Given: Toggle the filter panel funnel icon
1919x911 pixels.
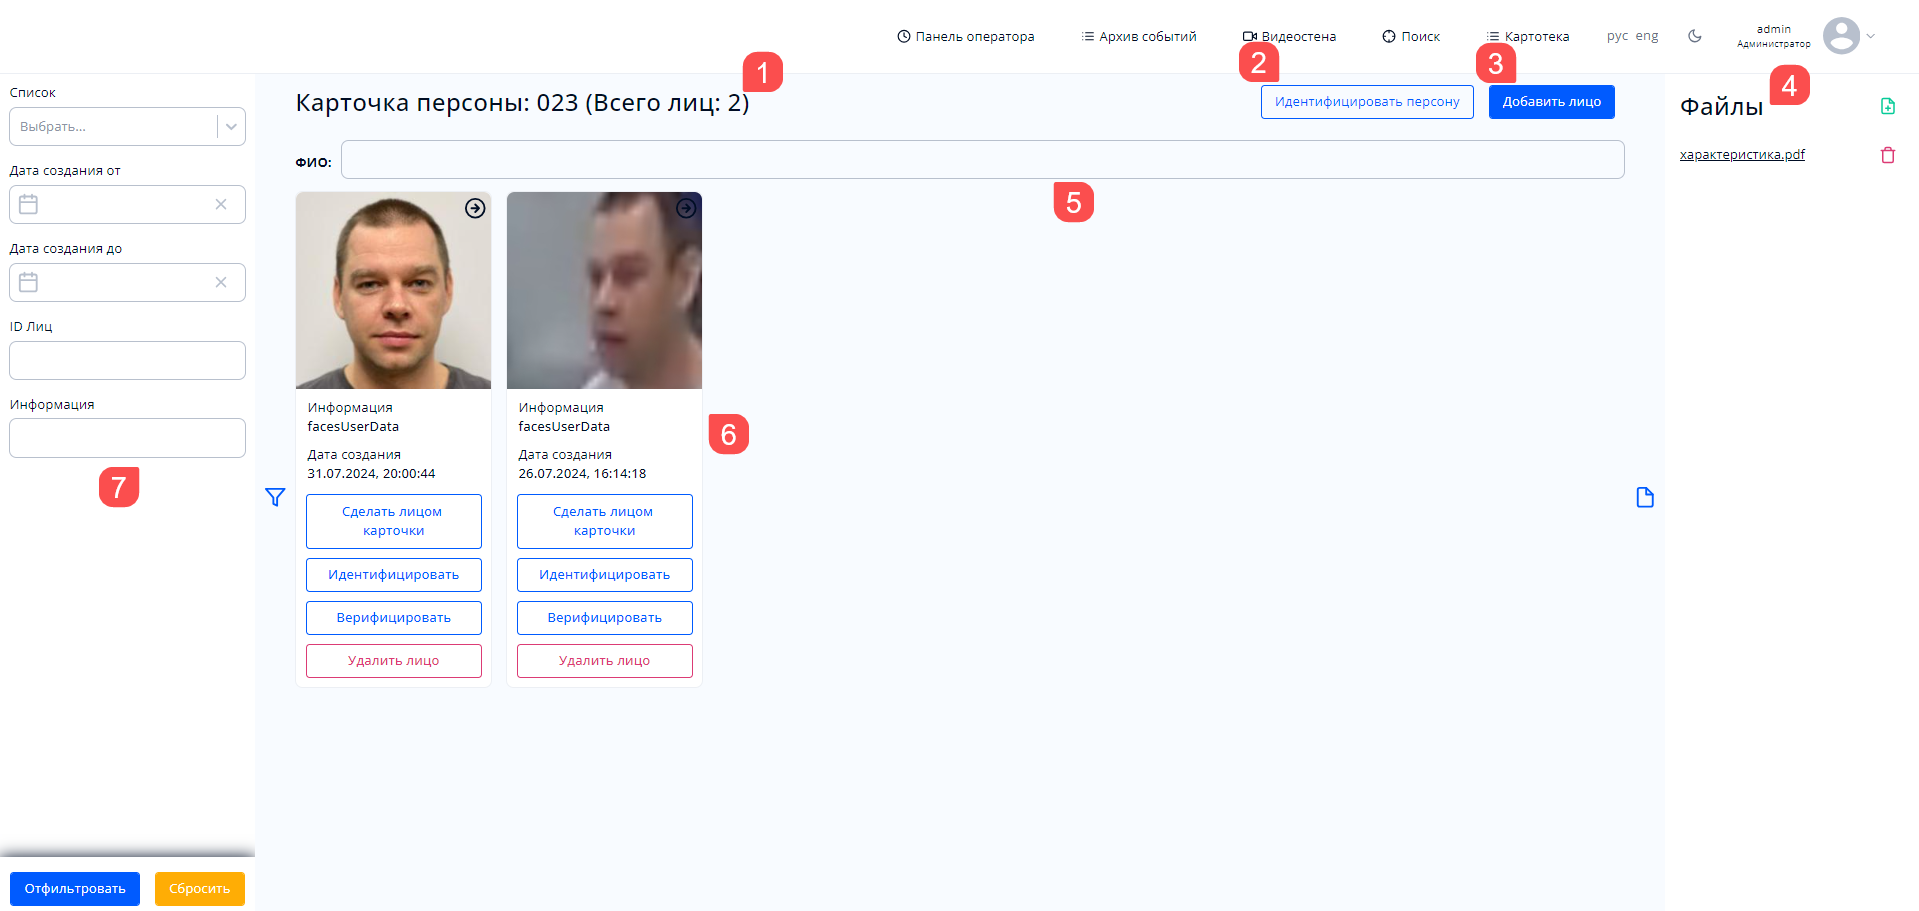Looking at the screenshot, I should (x=276, y=497).
